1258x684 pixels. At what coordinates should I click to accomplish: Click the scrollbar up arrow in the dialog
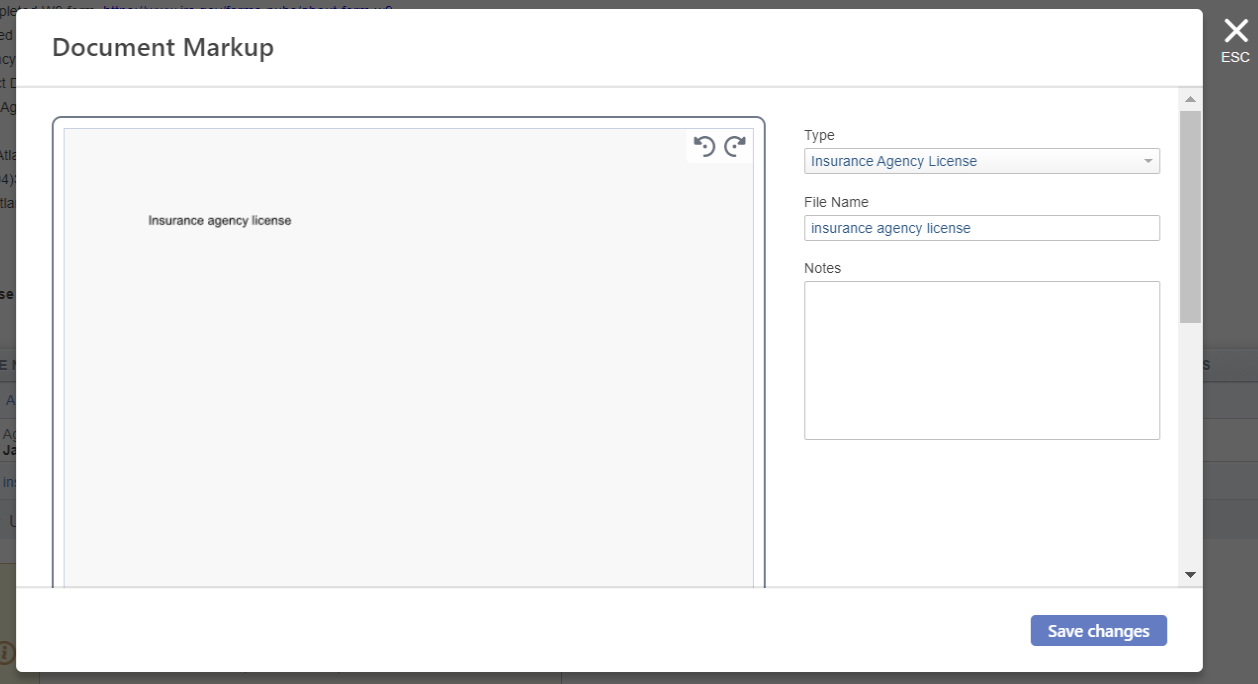pos(1190,99)
